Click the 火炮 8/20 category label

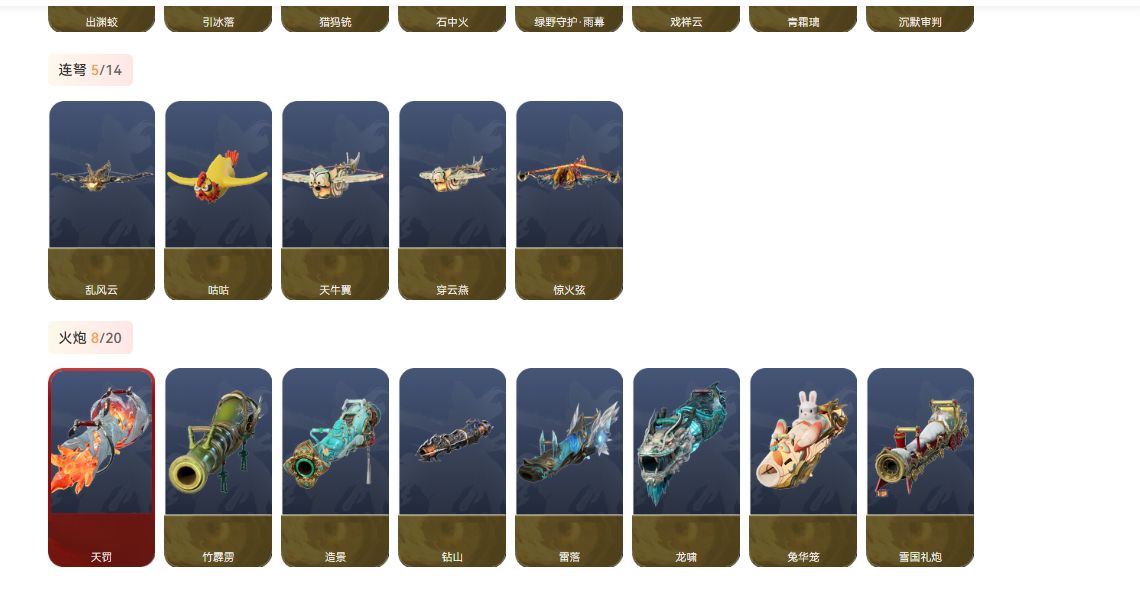tap(90, 338)
